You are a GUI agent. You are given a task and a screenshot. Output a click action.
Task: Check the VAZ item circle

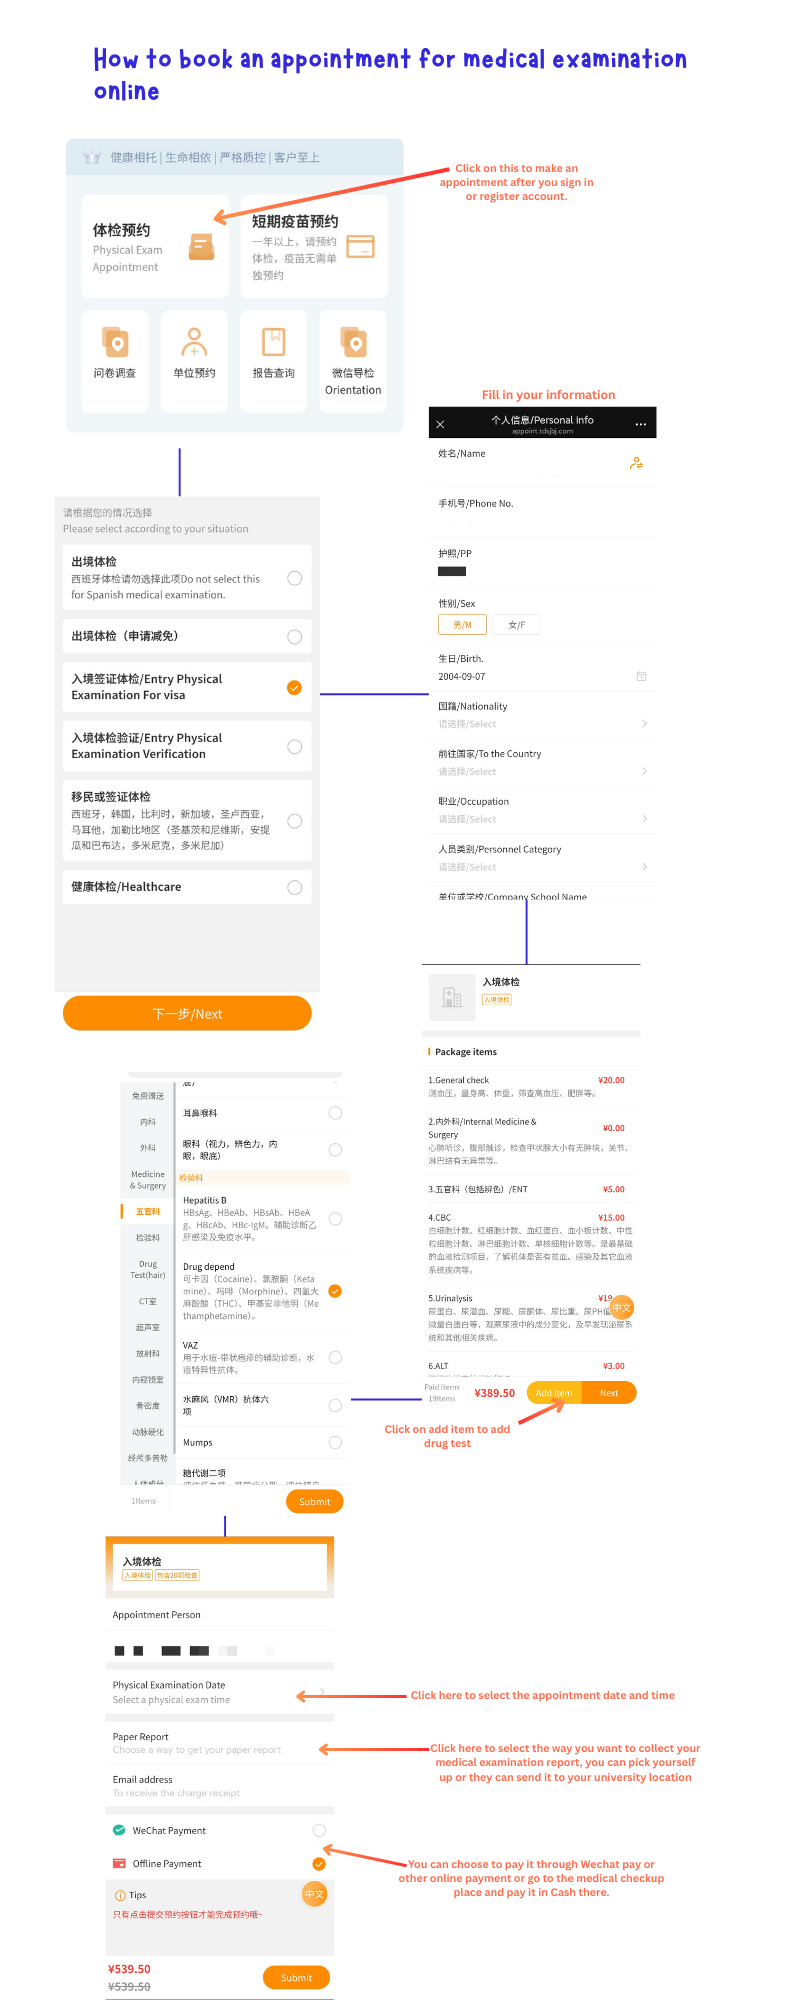coord(335,1357)
